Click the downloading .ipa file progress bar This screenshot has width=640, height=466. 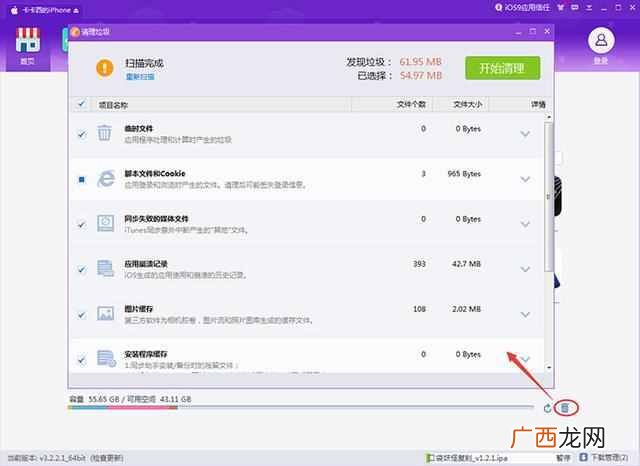pyautogui.click(x=489, y=458)
